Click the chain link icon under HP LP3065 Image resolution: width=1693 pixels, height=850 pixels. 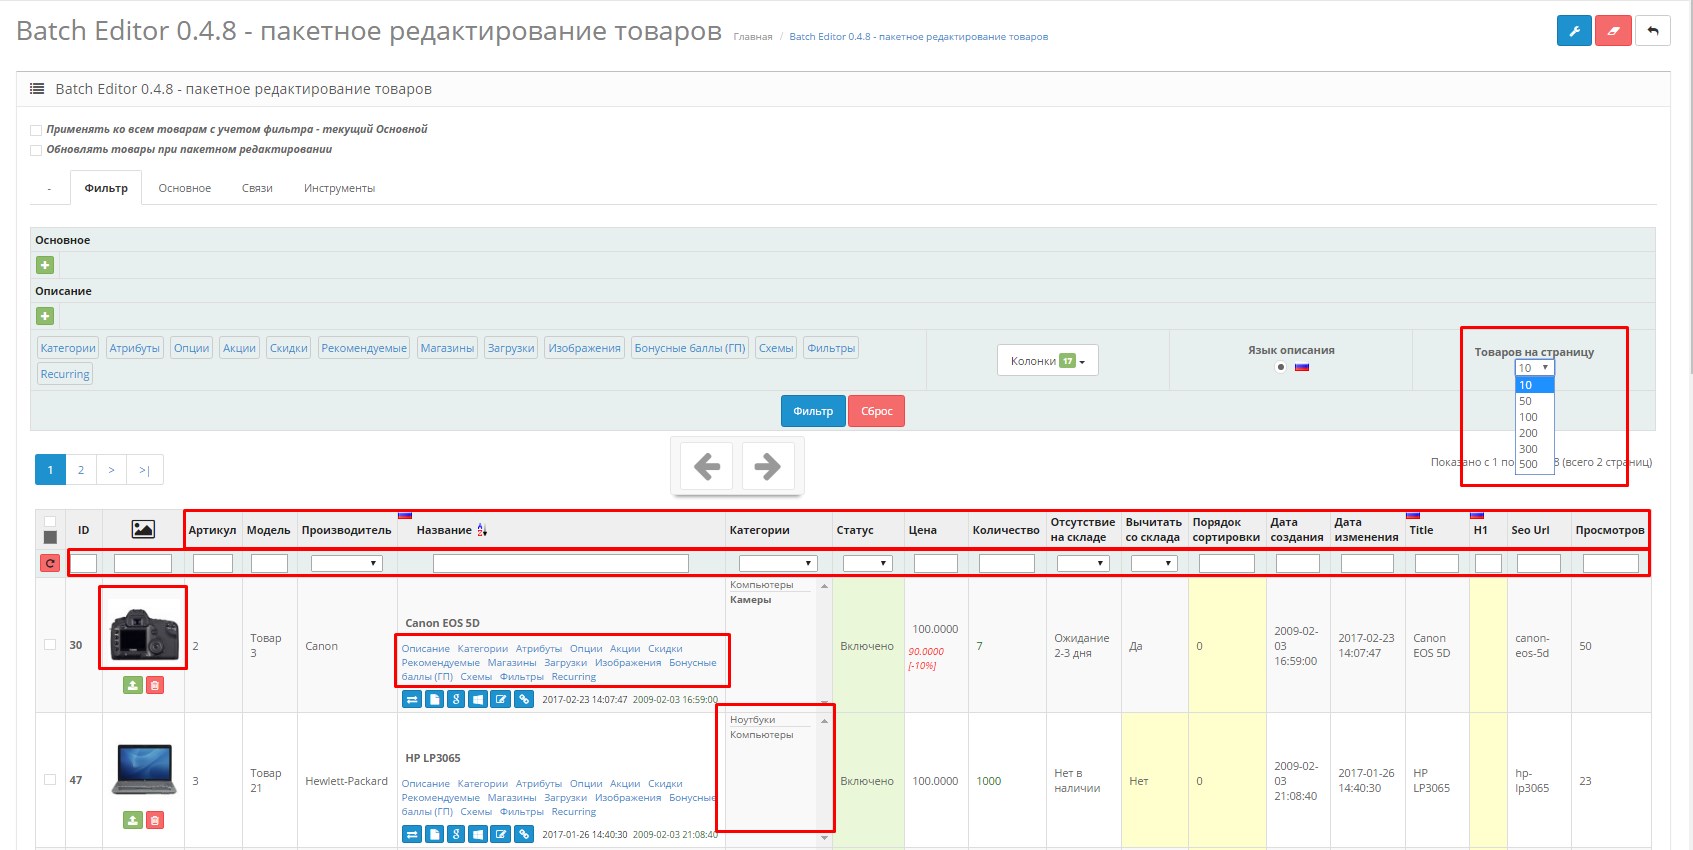pyautogui.click(x=524, y=834)
